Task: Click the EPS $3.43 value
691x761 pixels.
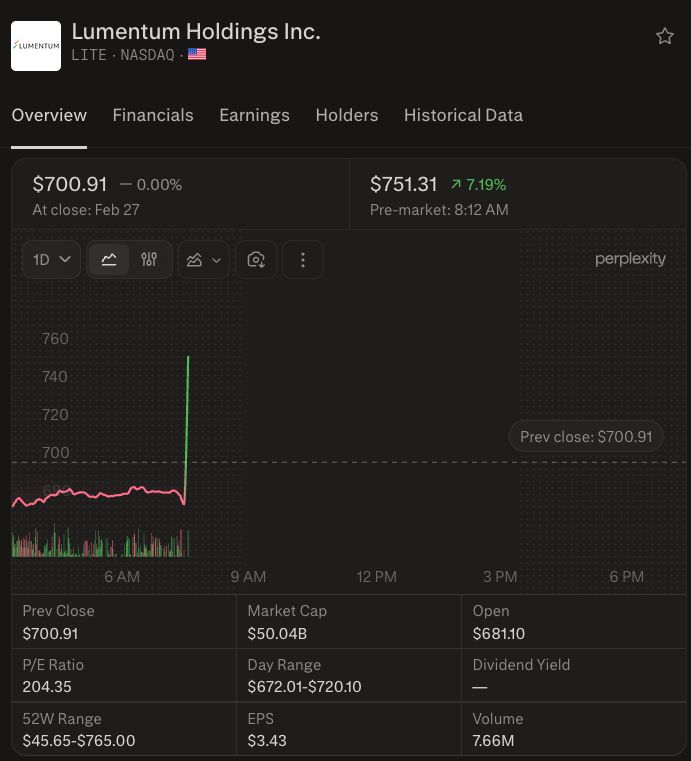Action: coord(267,741)
